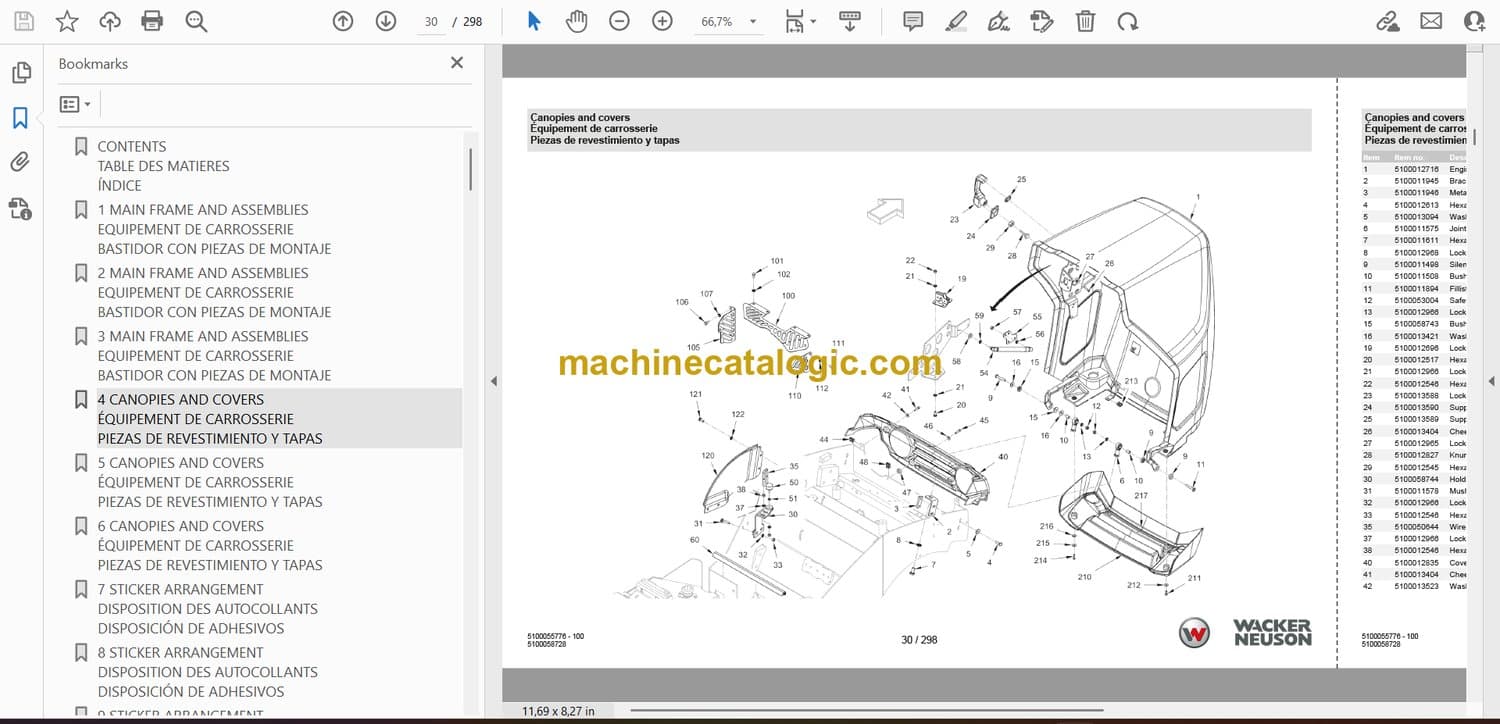This screenshot has height=724, width=1500.
Task: Click the Delete trash icon
Action: (1085, 21)
